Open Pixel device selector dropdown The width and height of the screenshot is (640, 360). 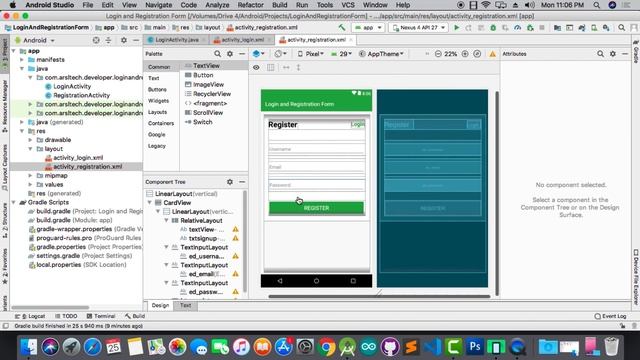pos(311,54)
